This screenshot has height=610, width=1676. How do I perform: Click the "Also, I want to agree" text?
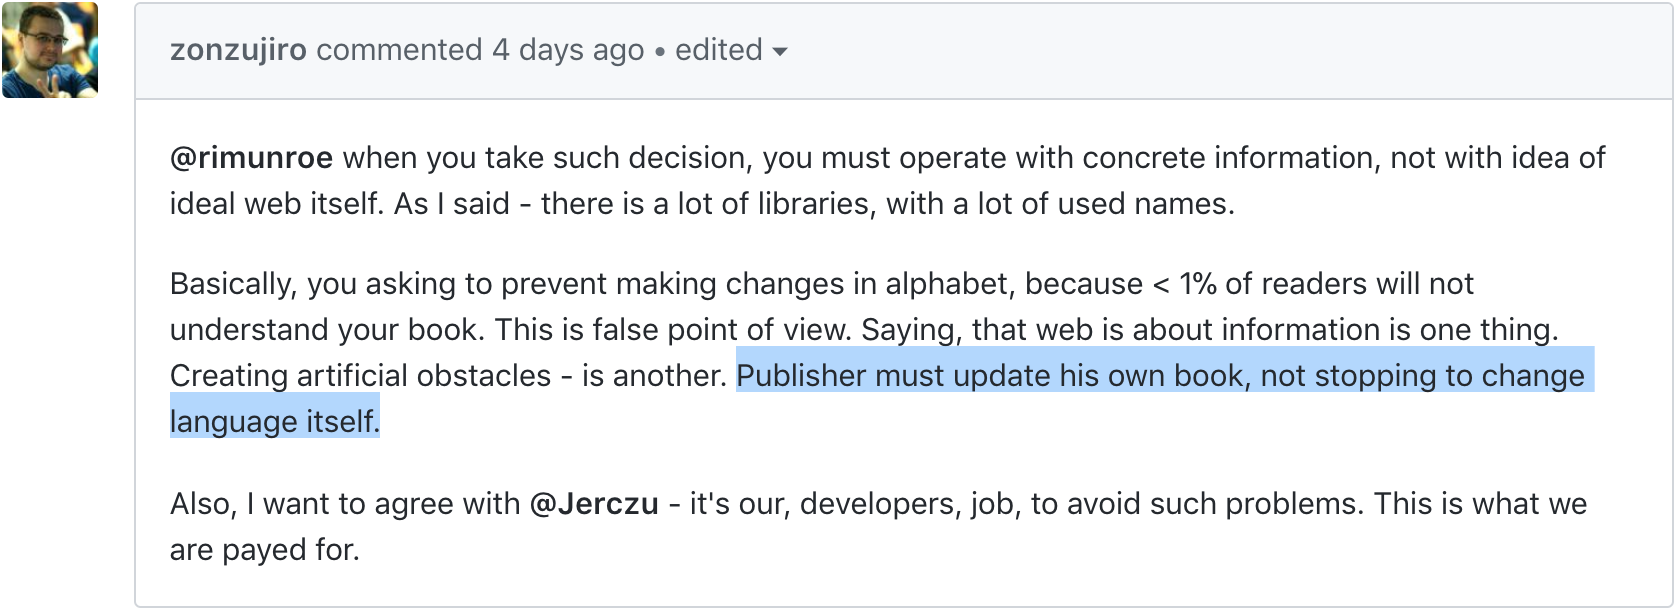345,503
